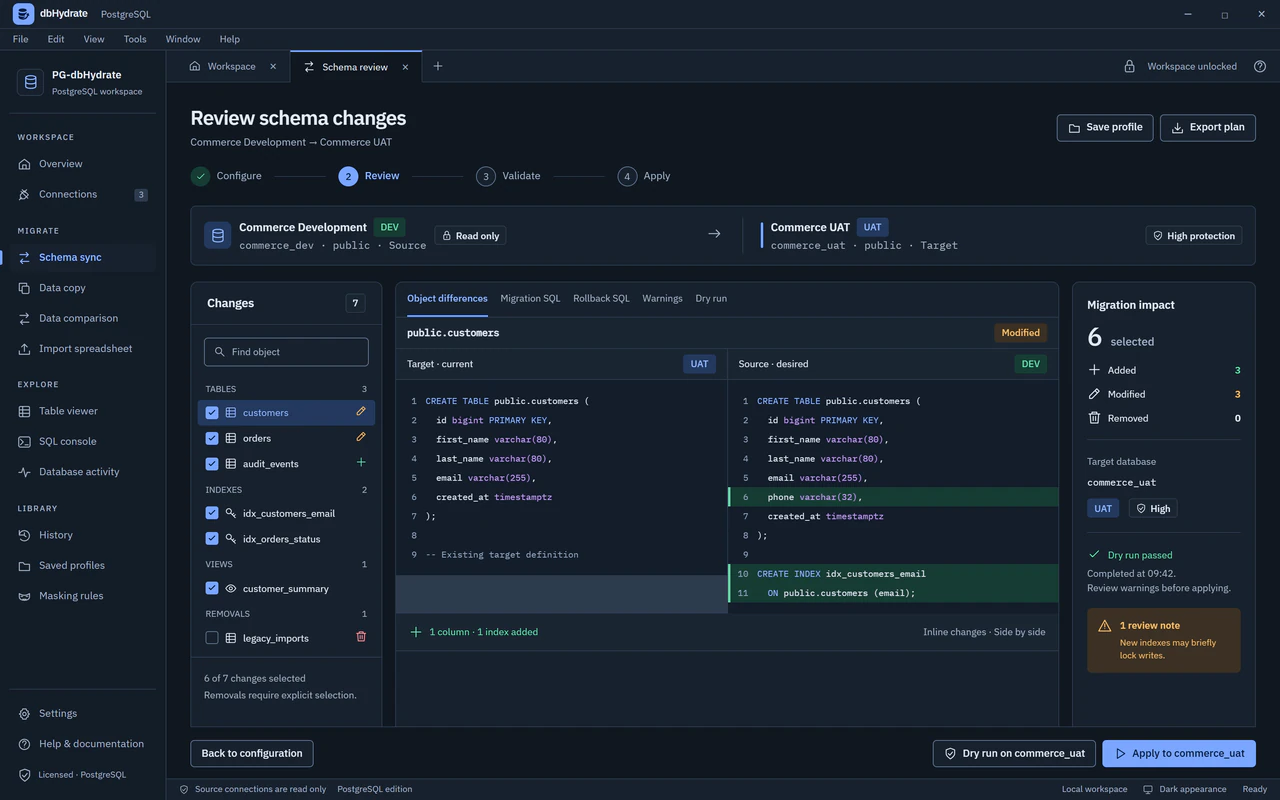Go to the Apply step
Viewport: 1280px width, 800px height.
click(644, 176)
